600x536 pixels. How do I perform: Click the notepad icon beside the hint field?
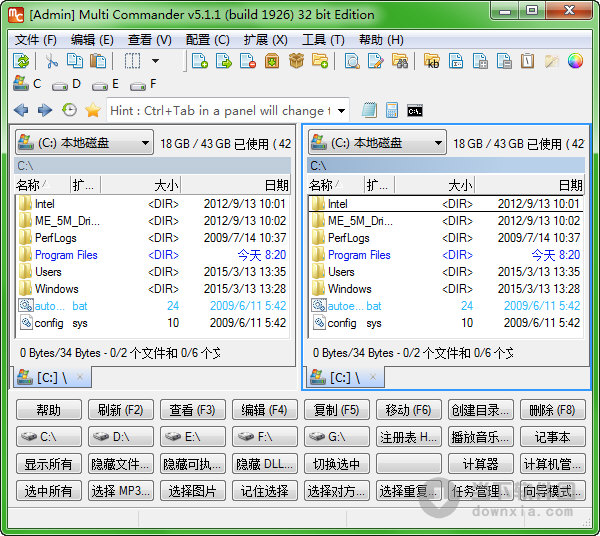[369, 111]
